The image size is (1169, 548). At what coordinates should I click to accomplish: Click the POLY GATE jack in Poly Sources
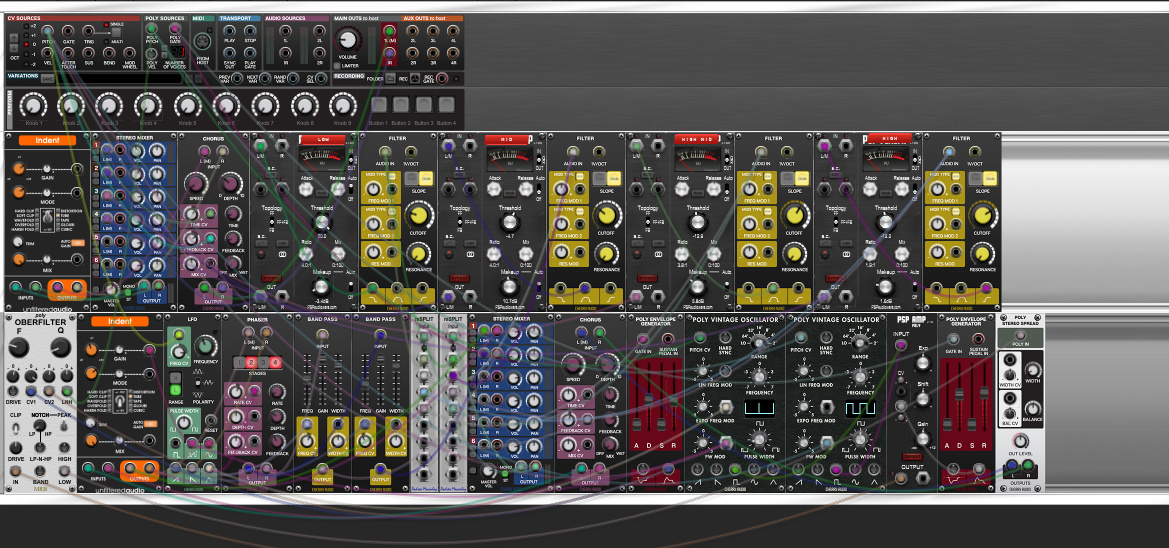[x=175, y=28]
